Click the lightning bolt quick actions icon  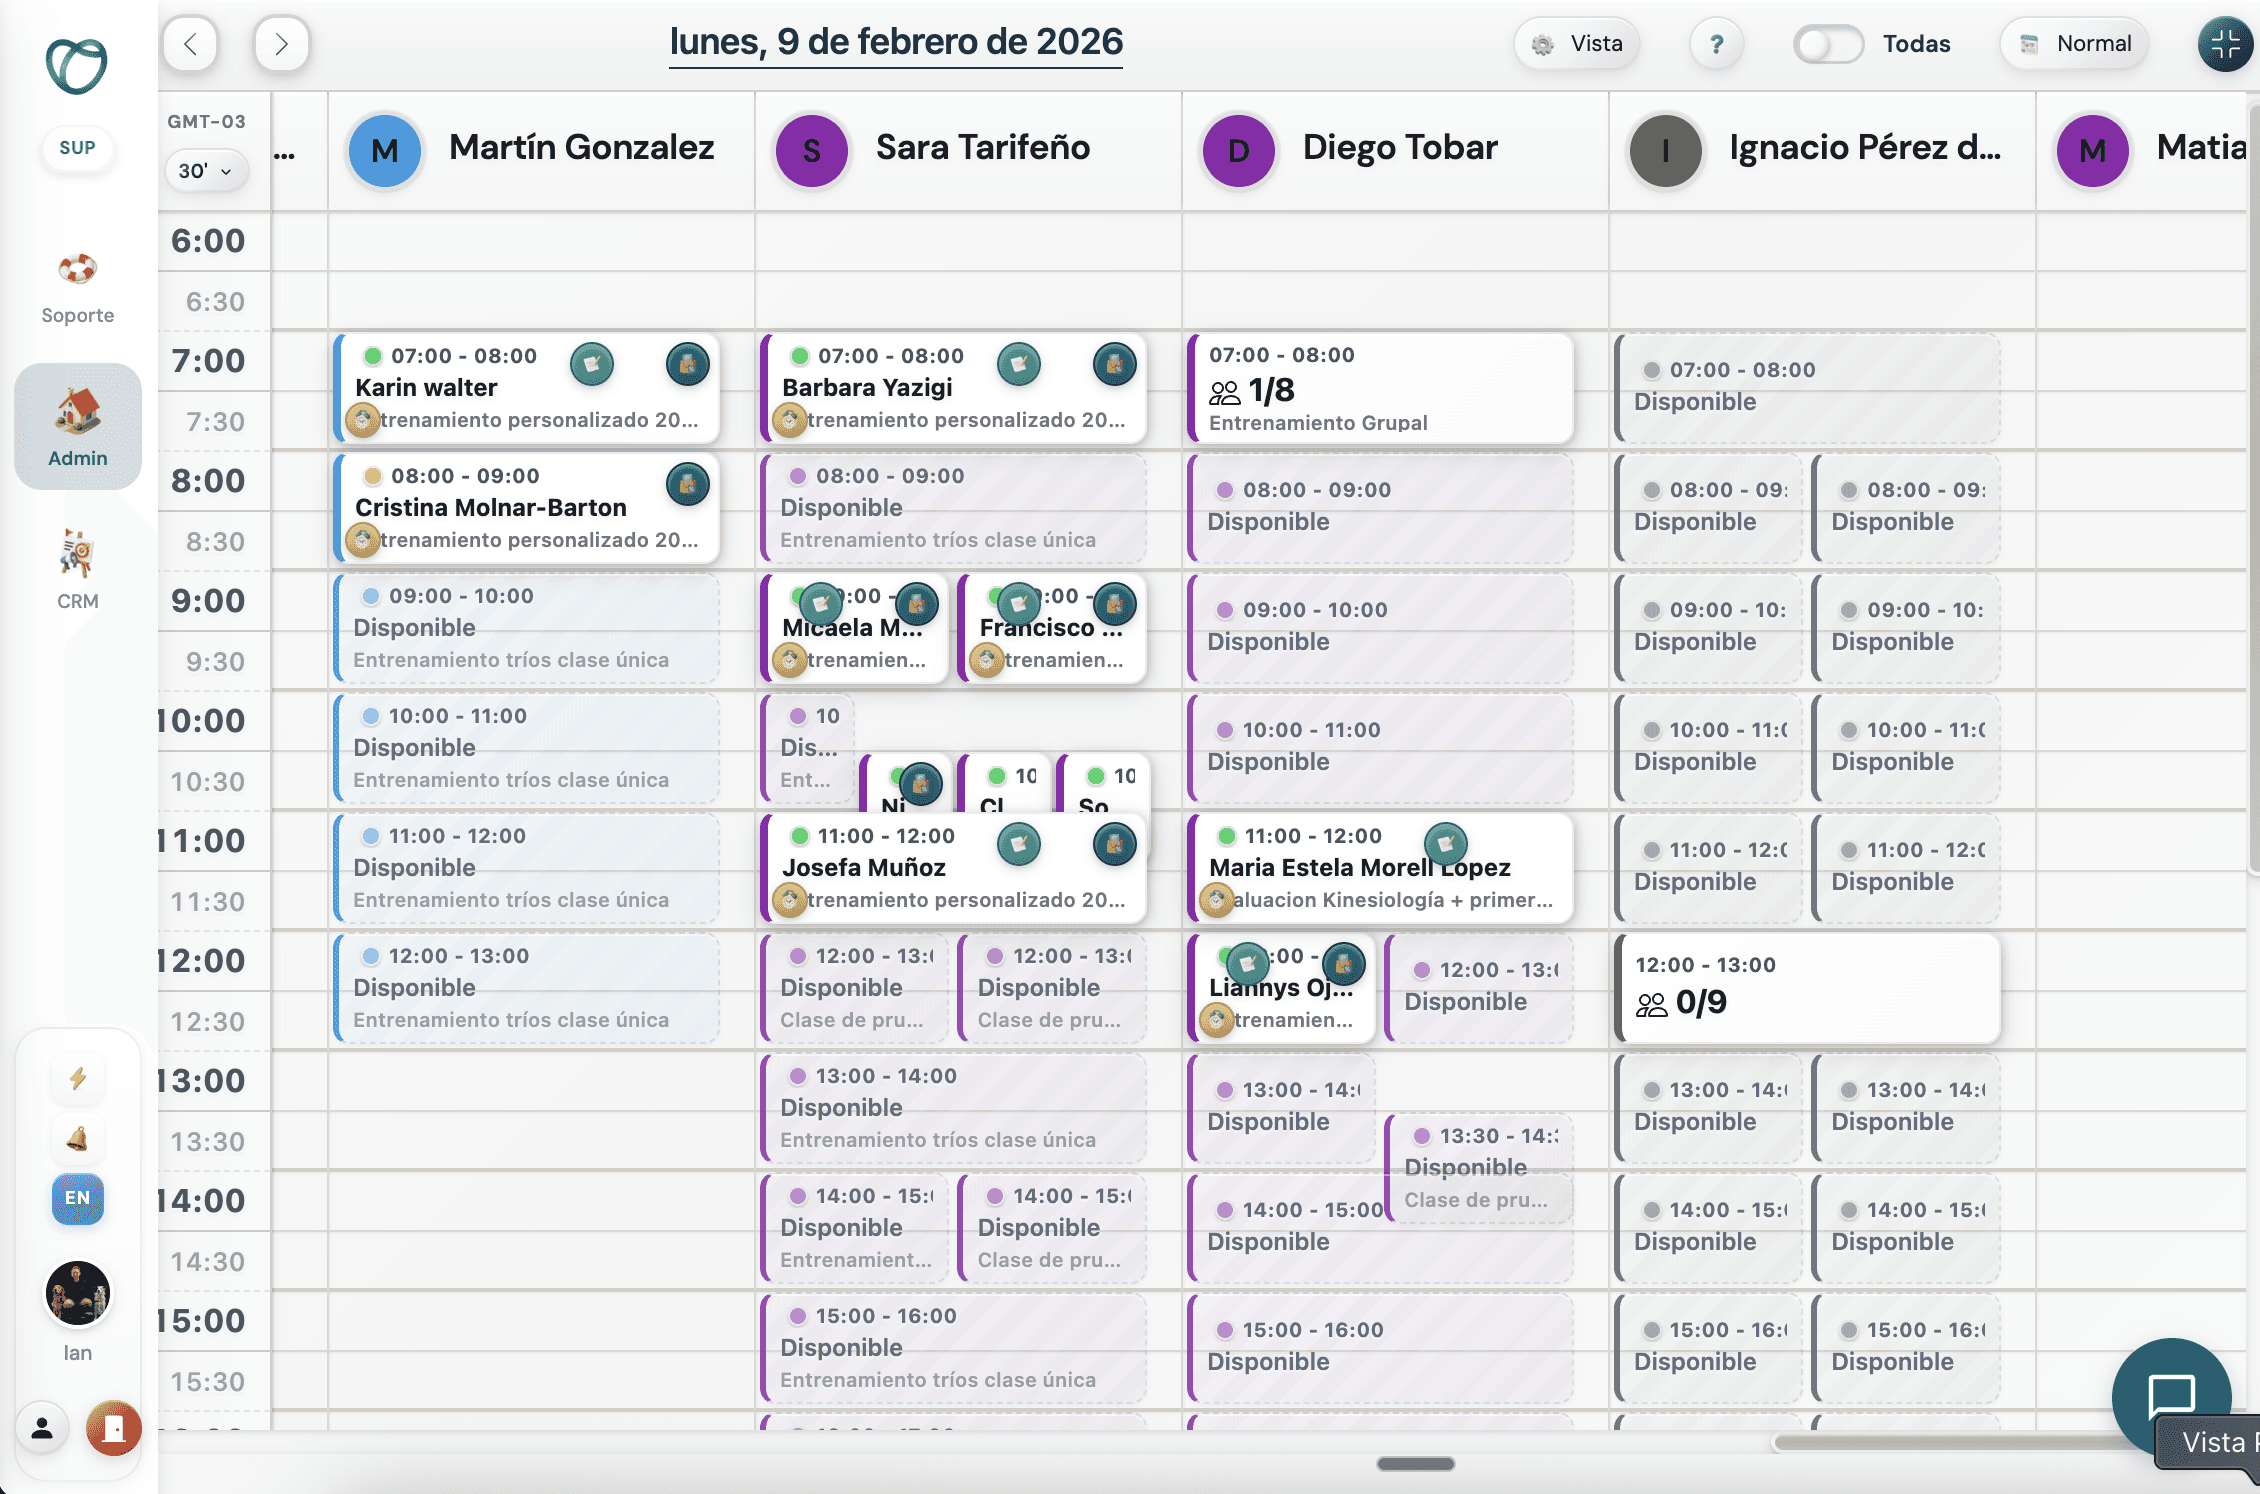(x=77, y=1079)
